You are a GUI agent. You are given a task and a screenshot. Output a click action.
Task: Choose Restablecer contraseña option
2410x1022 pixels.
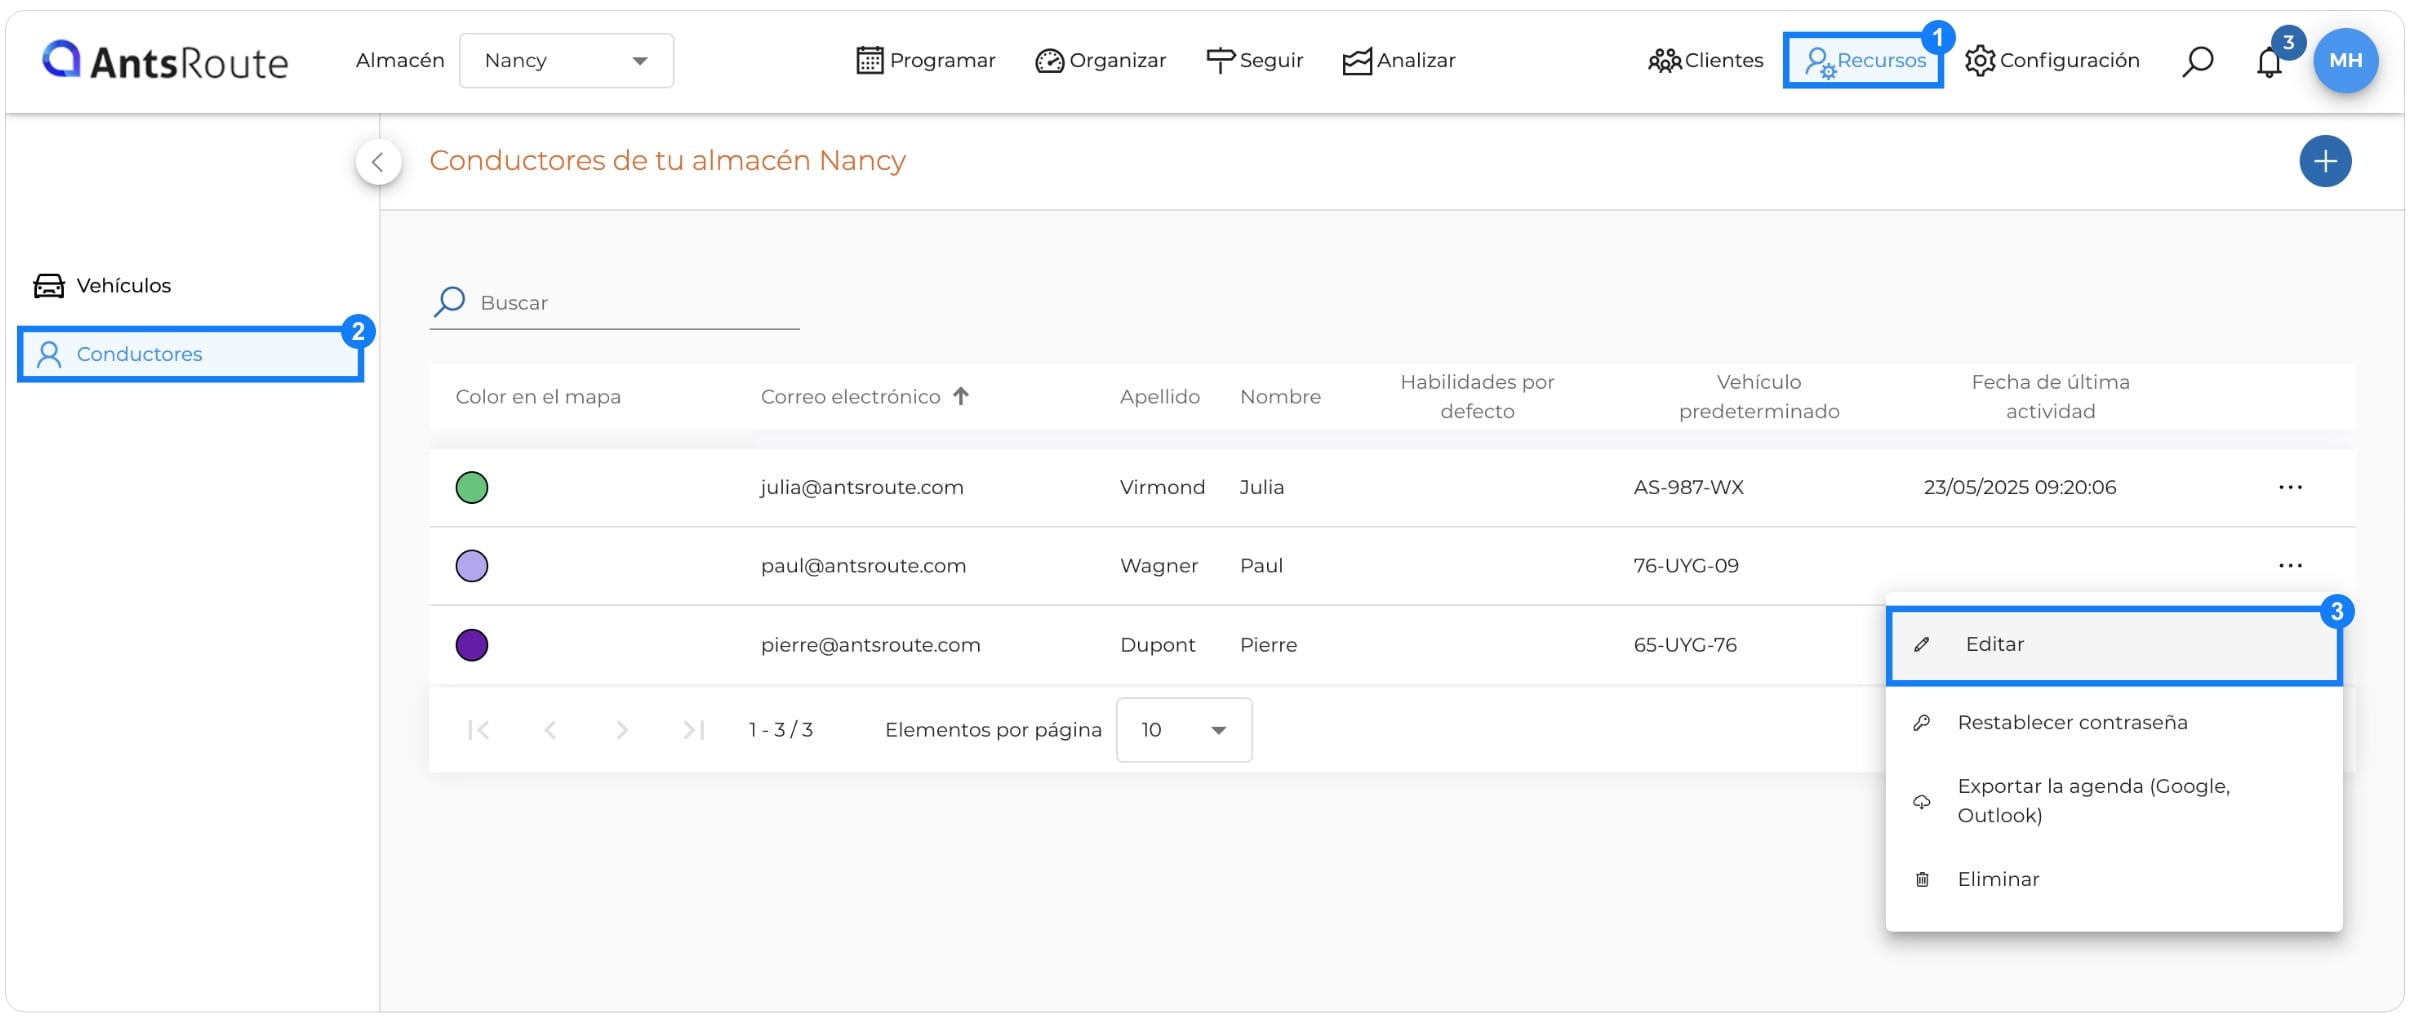pos(2114,723)
